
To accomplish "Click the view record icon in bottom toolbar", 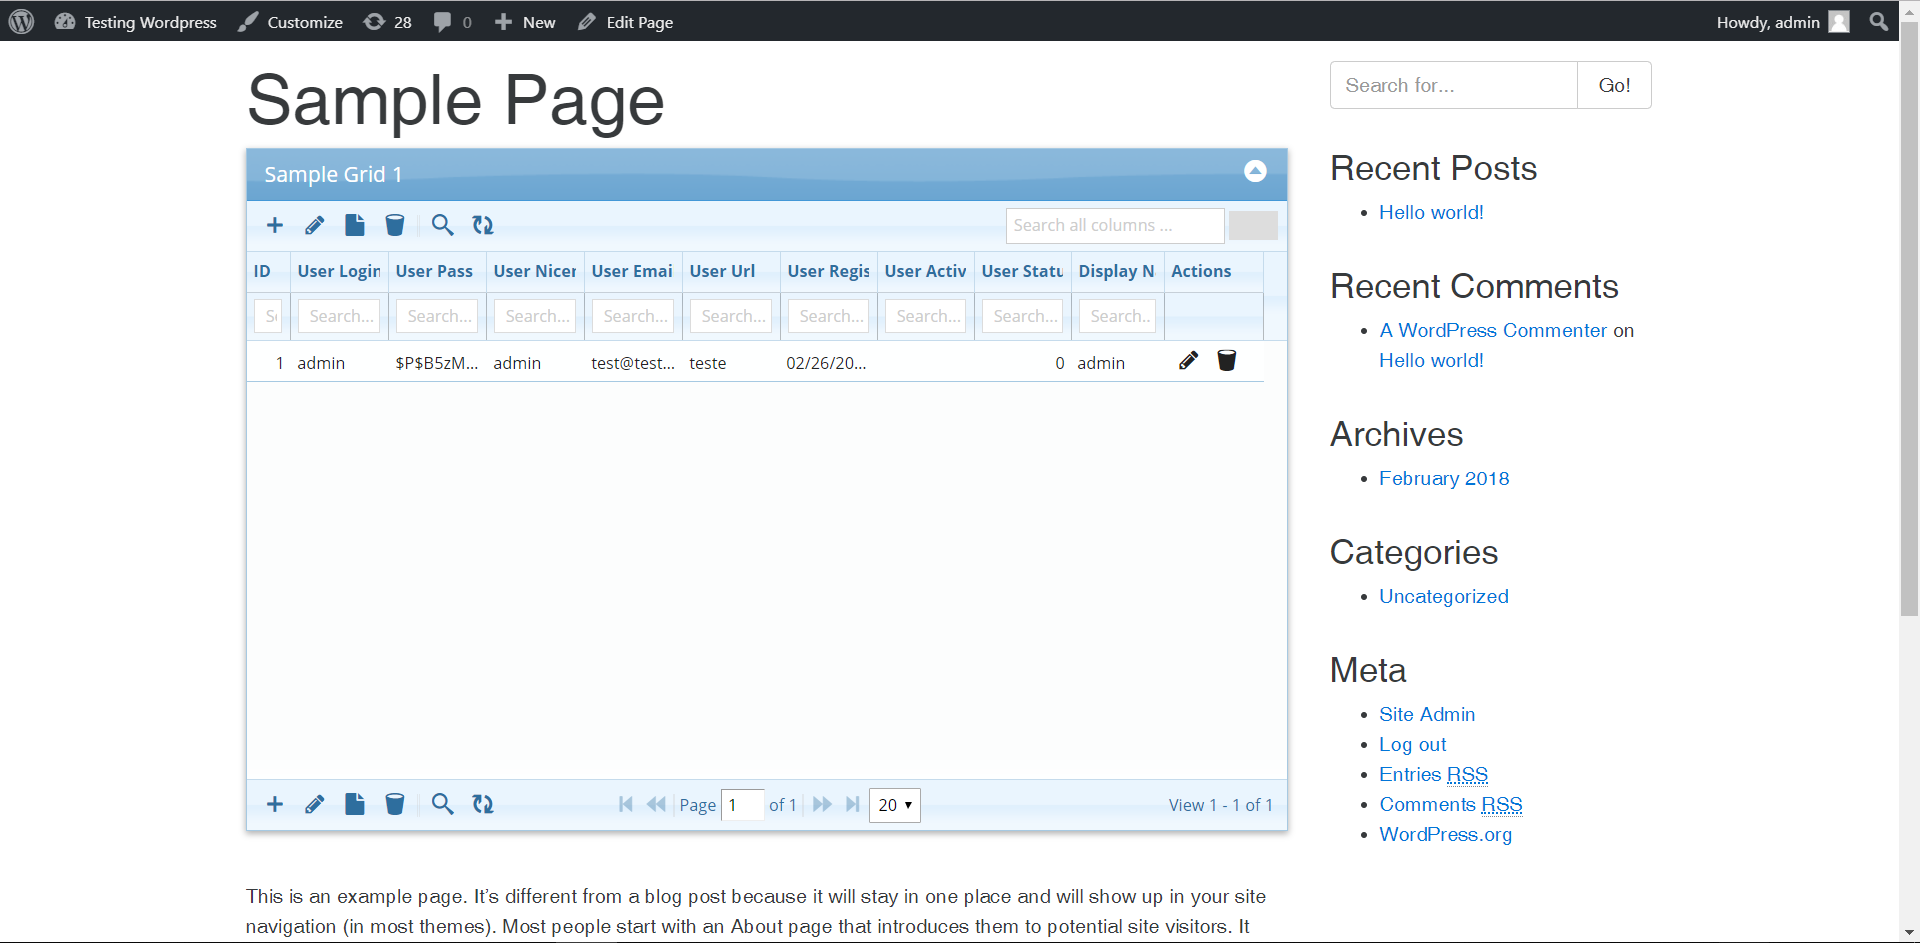I will tap(355, 804).
